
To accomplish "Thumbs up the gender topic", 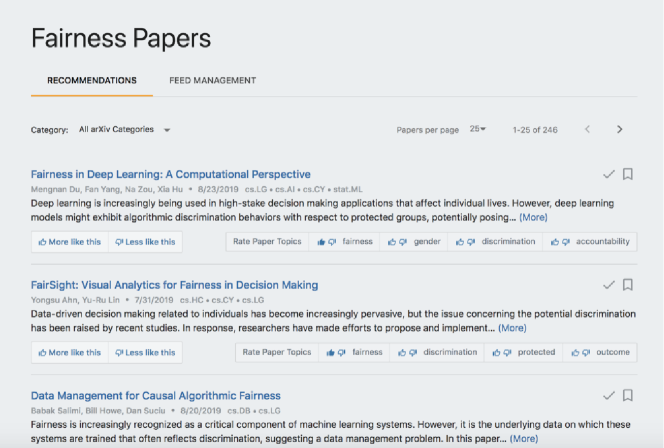I will pyautogui.click(x=395, y=242).
